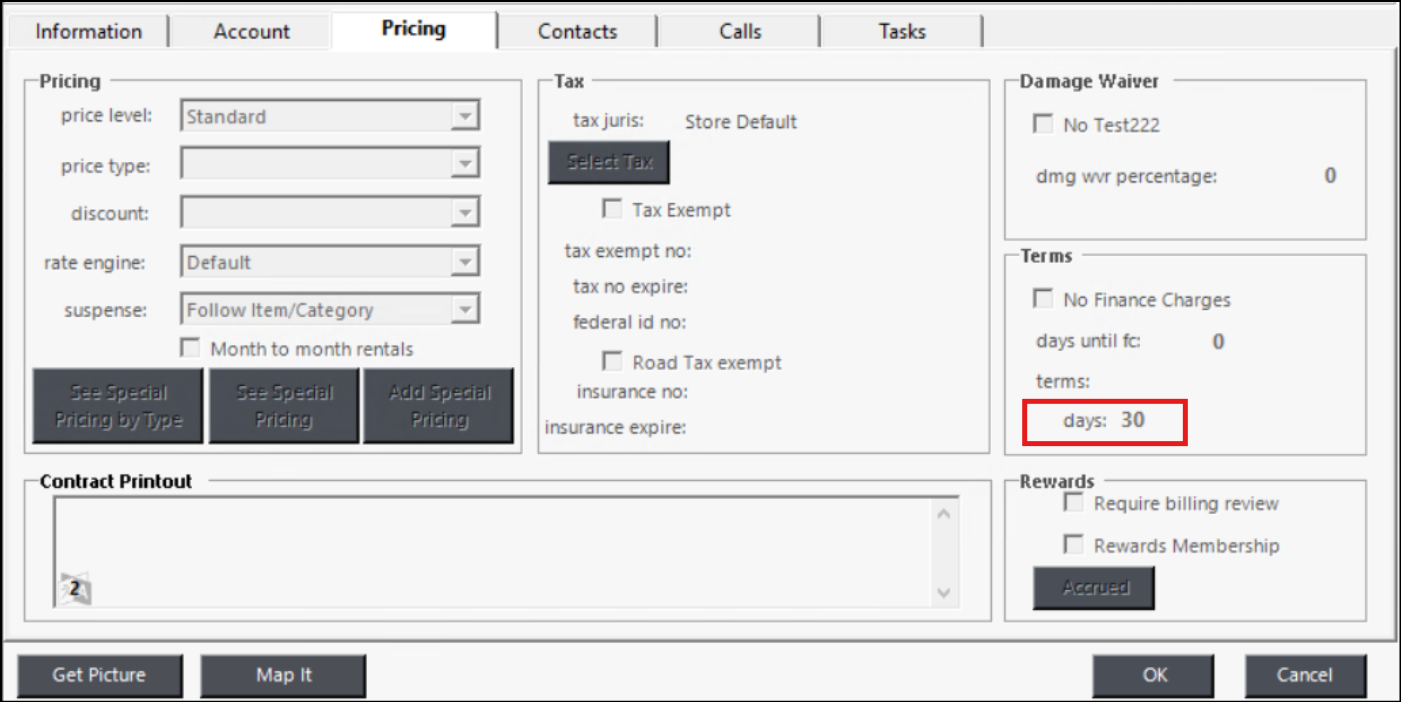Click the small icon in Contract Printout box

tap(75, 589)
